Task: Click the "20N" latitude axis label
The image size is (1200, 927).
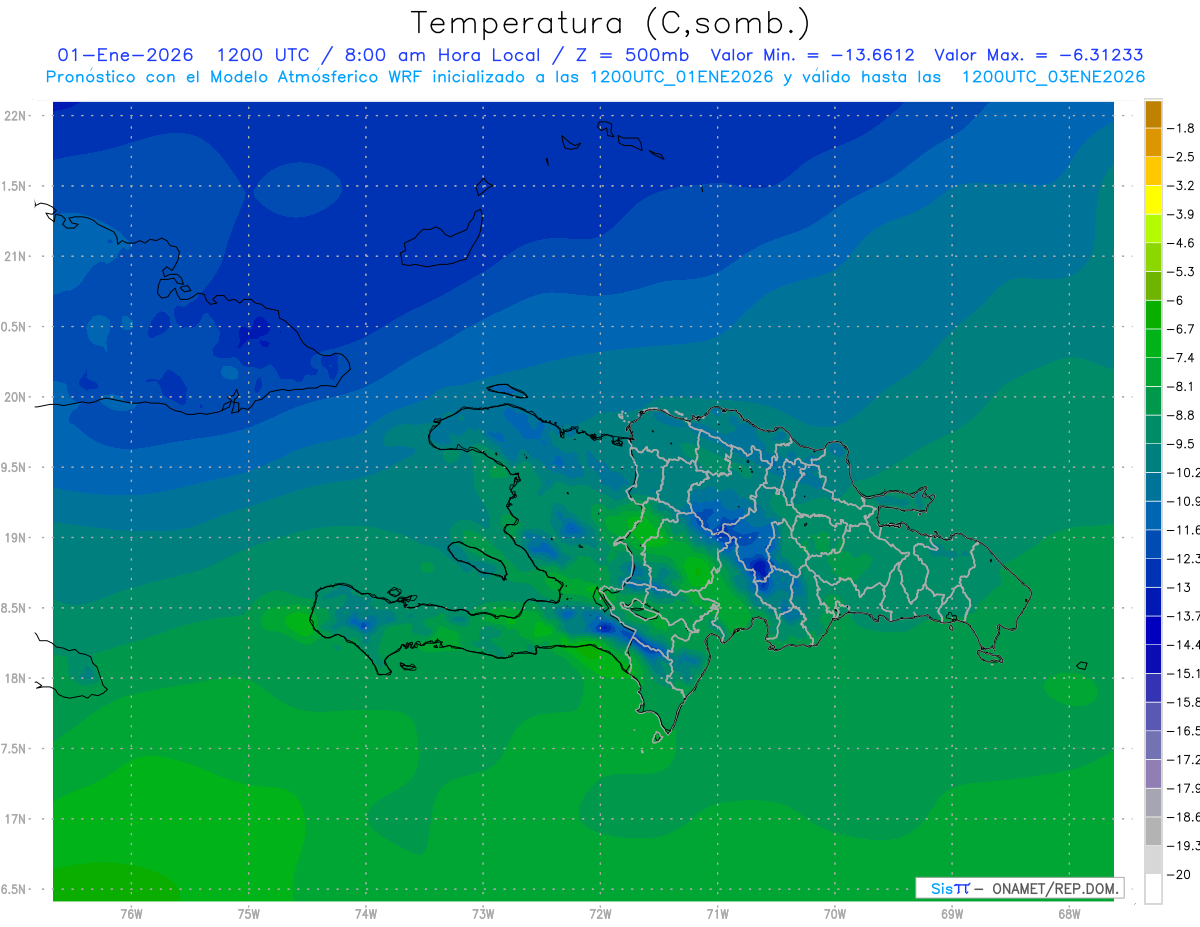Action: coord(16,397)
